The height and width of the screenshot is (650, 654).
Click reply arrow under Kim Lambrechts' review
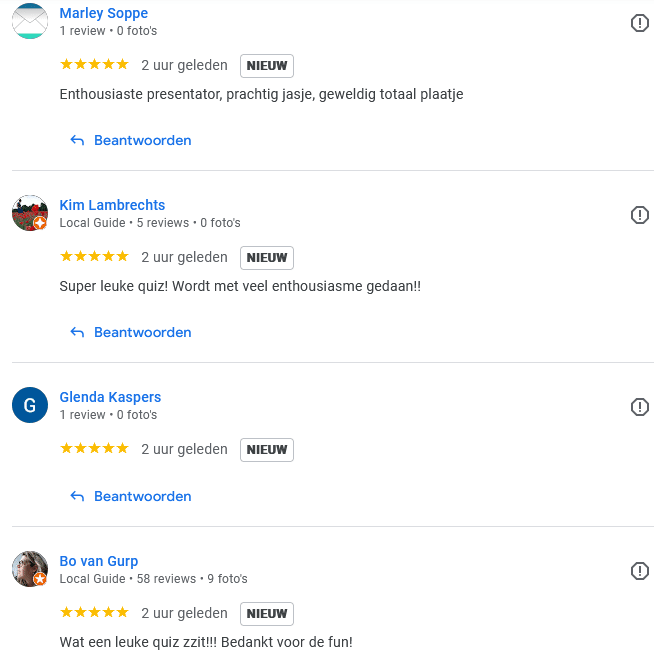pos(77,332)
